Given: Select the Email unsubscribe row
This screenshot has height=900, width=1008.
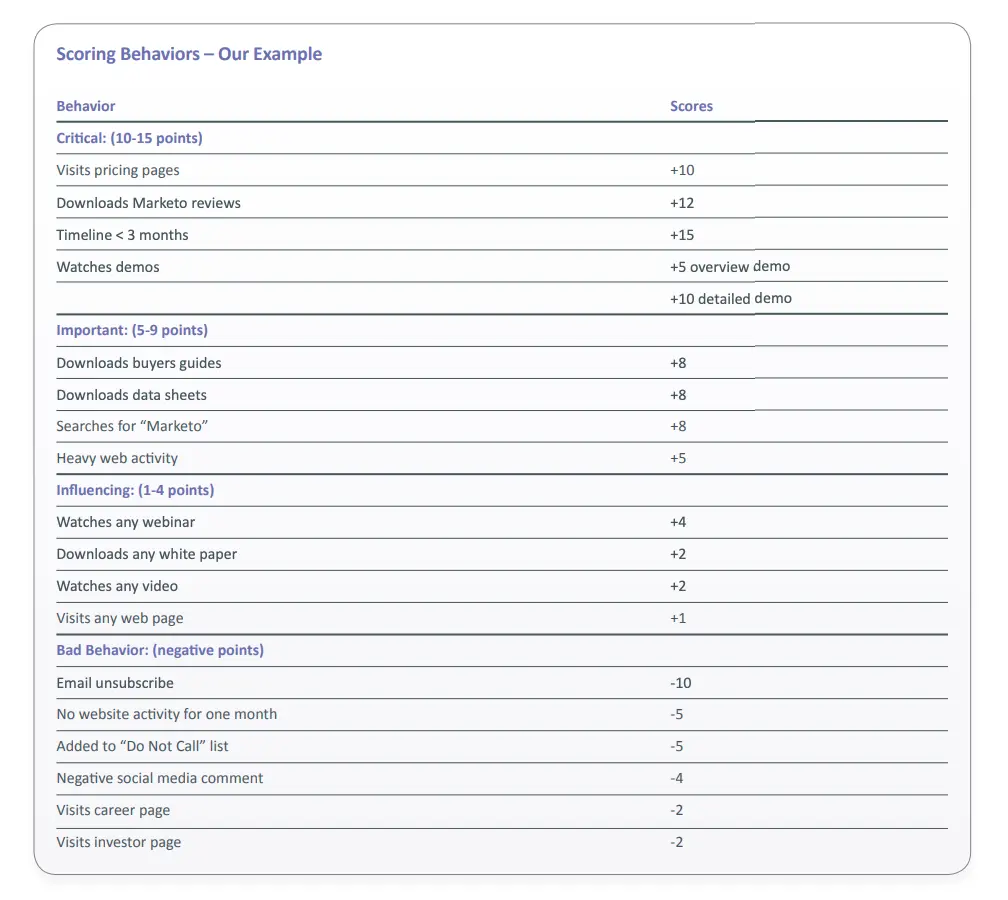Looking at the screenshot, I should point(115,682).
